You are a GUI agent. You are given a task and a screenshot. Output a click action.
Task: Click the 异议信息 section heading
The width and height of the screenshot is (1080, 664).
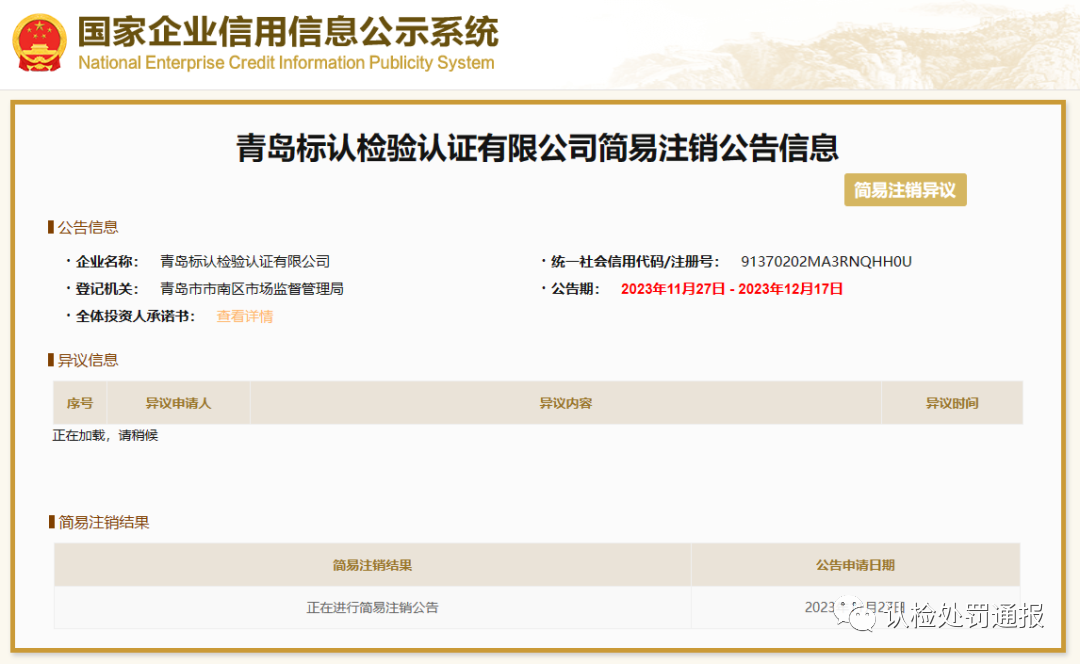87,360
